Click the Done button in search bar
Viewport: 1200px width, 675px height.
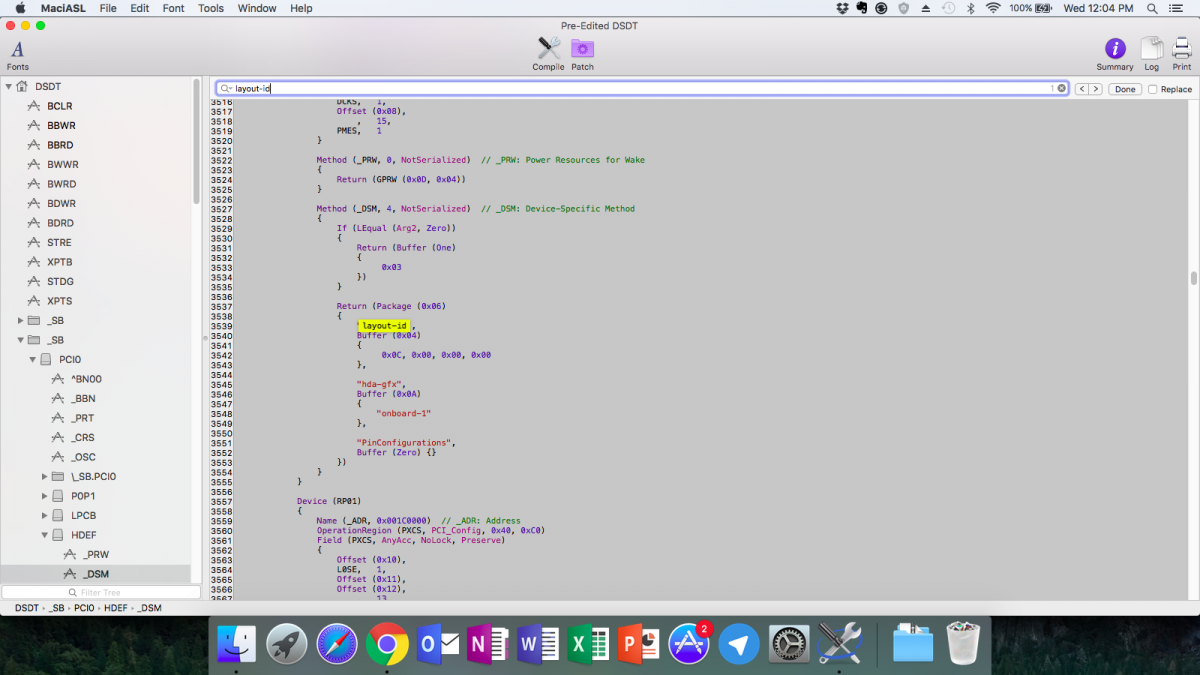pyautogui.click(x=1125, y=89)
